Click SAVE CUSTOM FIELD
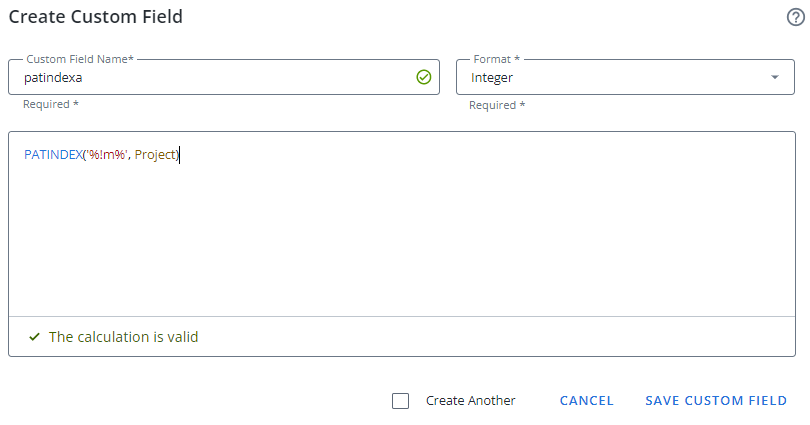Image resolution: width=810 pixels, height=425 pixels. [x=716, y=401]
